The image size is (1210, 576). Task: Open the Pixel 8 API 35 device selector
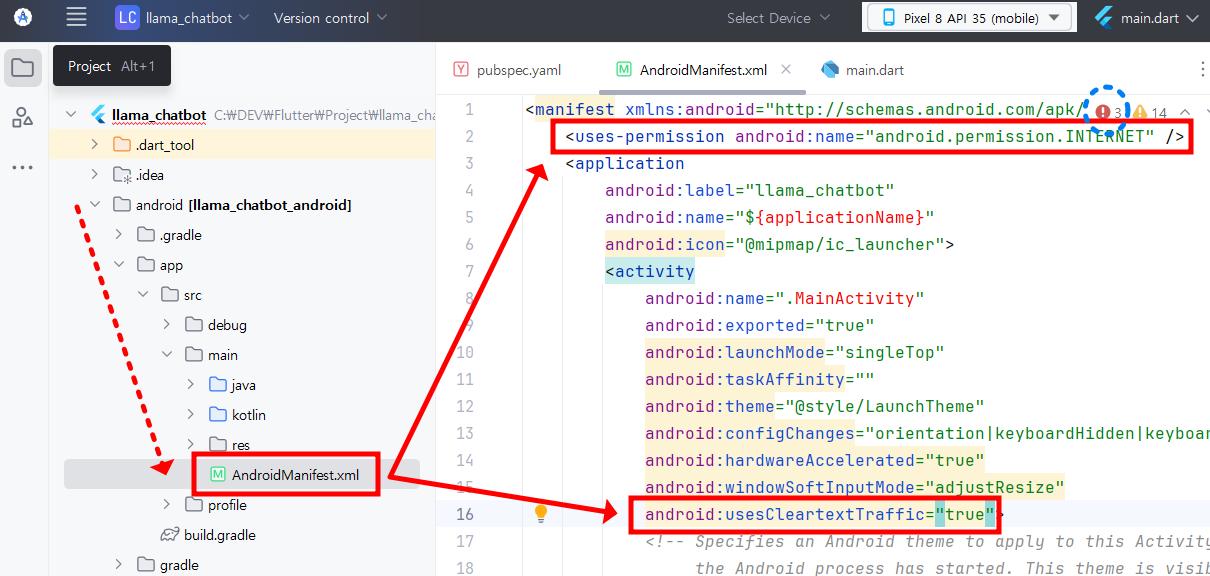coord(969,18)
